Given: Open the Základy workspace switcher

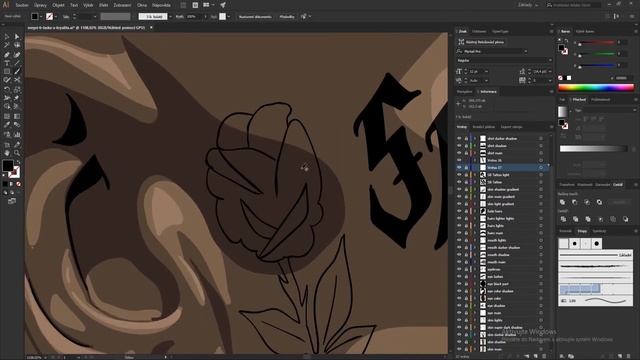Looking at the screenshot, I should coord(528,5).
